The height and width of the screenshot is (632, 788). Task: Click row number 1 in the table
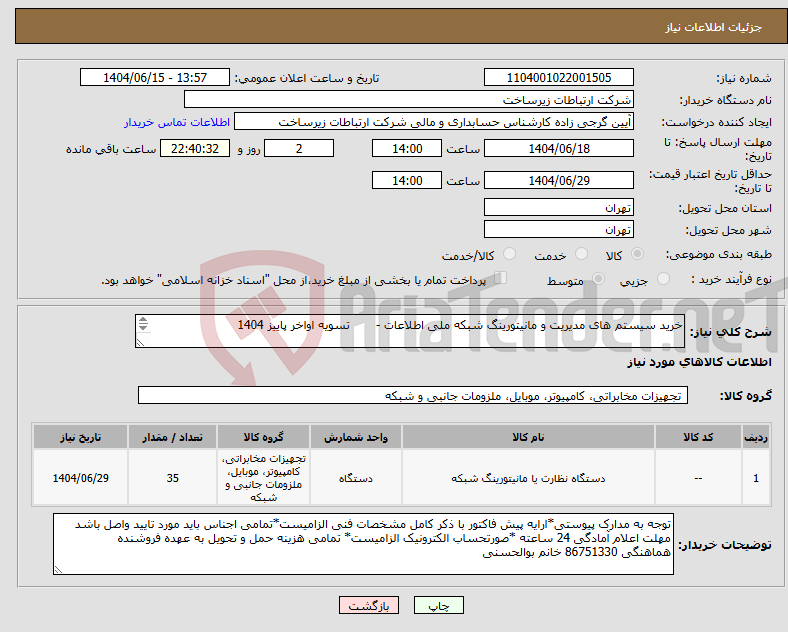coord(756,478)
